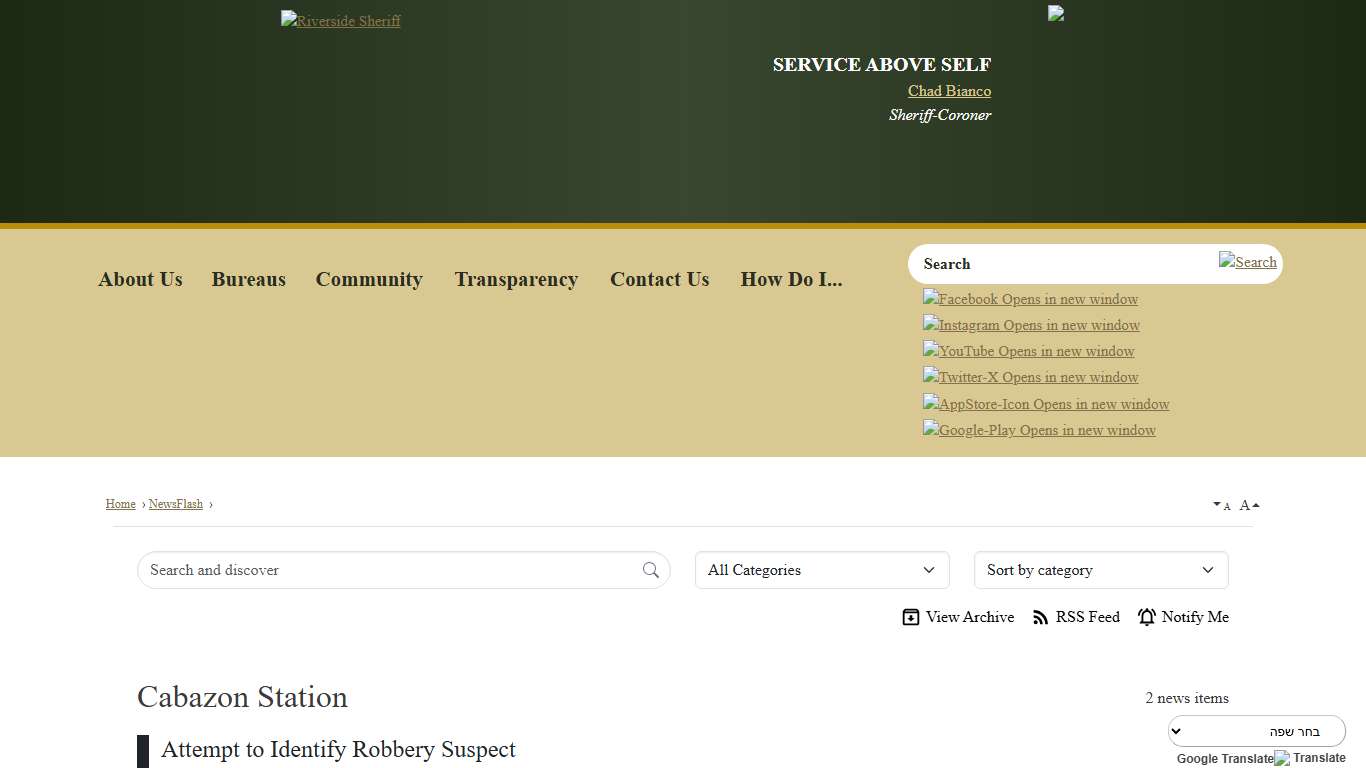The width and height of the screenshot is (1366, 768).
Task: Open the Instagram icon link
Action: (1030, 325)
